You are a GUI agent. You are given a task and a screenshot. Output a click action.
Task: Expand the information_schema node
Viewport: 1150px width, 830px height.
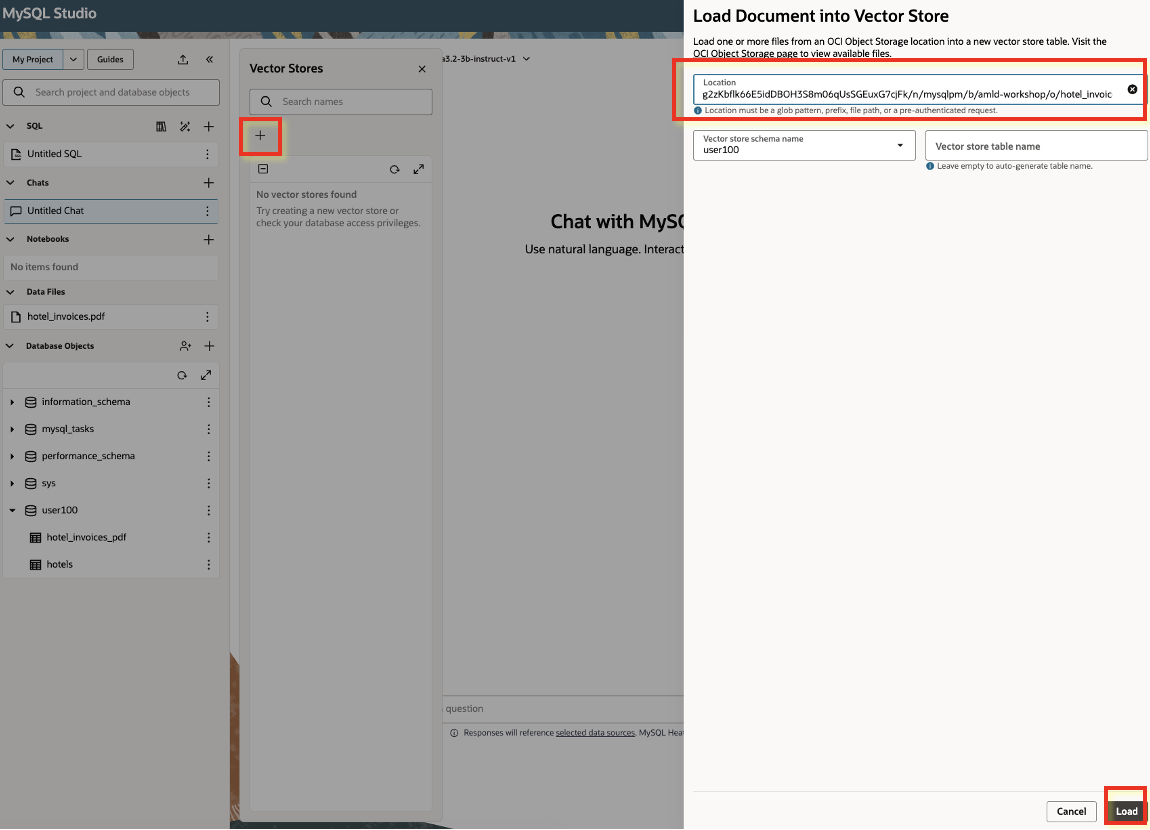tap(12, 403)
